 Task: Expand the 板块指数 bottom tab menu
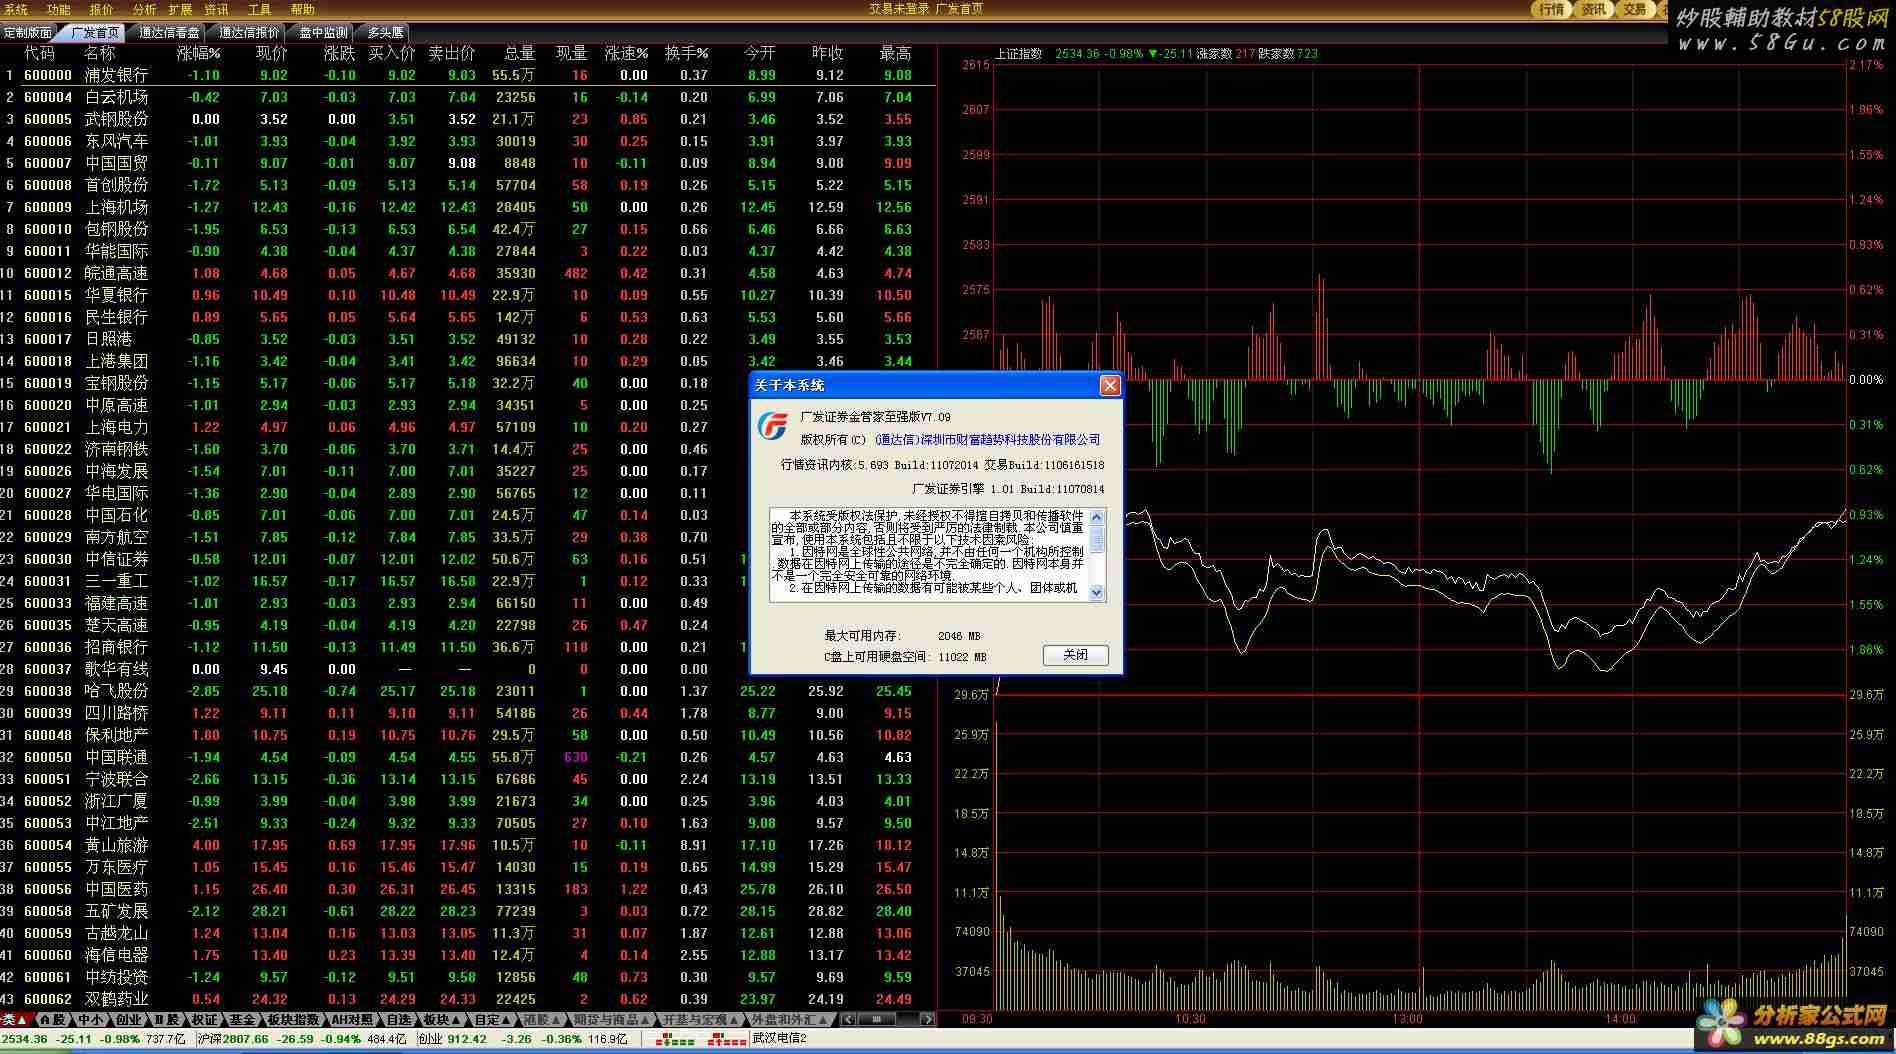coord(293,1019)
